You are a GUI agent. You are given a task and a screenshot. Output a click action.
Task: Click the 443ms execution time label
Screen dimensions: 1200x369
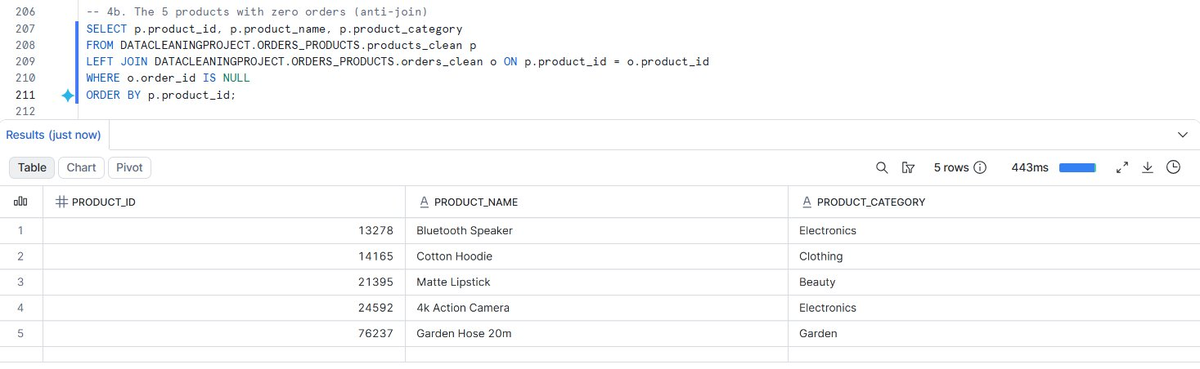tap(1030, 168)
